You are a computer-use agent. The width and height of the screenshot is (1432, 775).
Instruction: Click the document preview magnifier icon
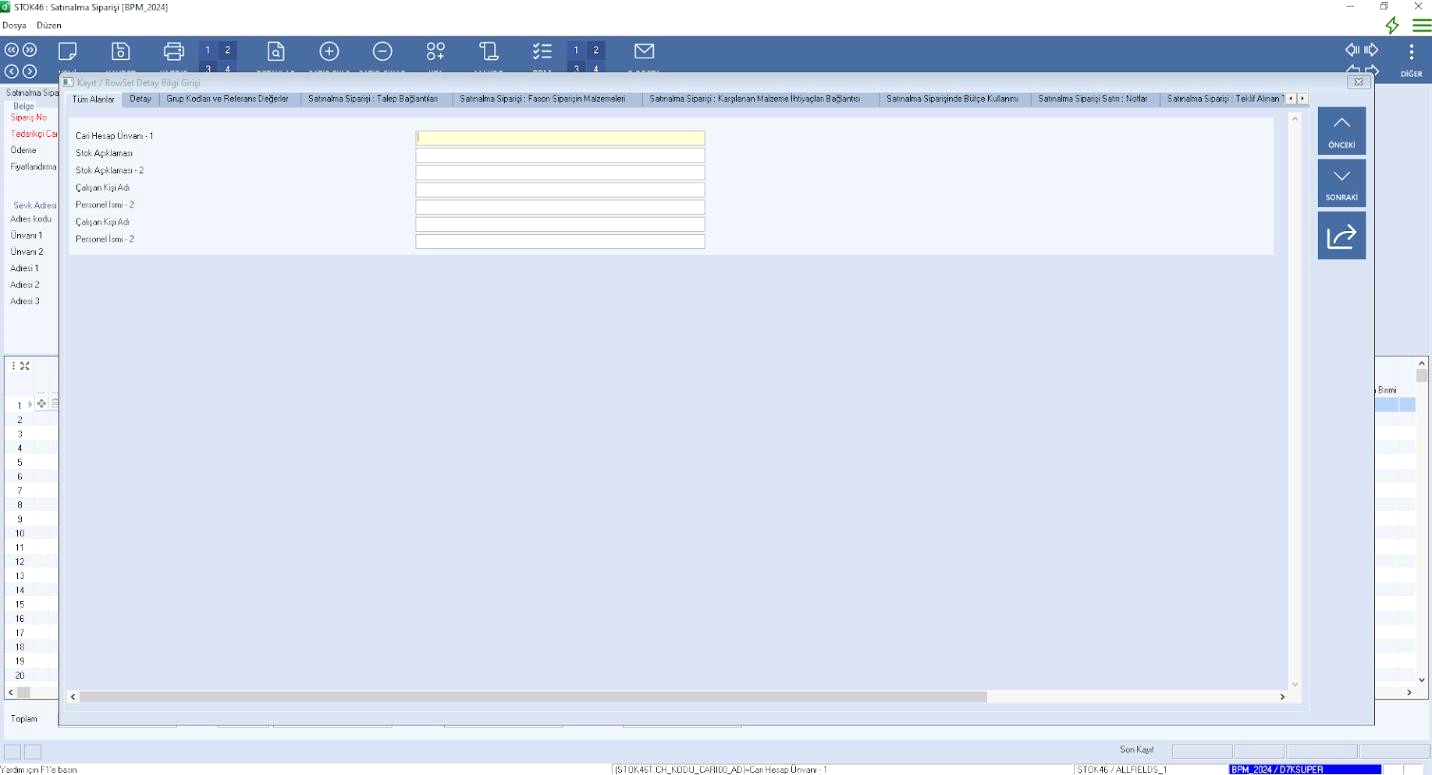(x=276, y=52)
